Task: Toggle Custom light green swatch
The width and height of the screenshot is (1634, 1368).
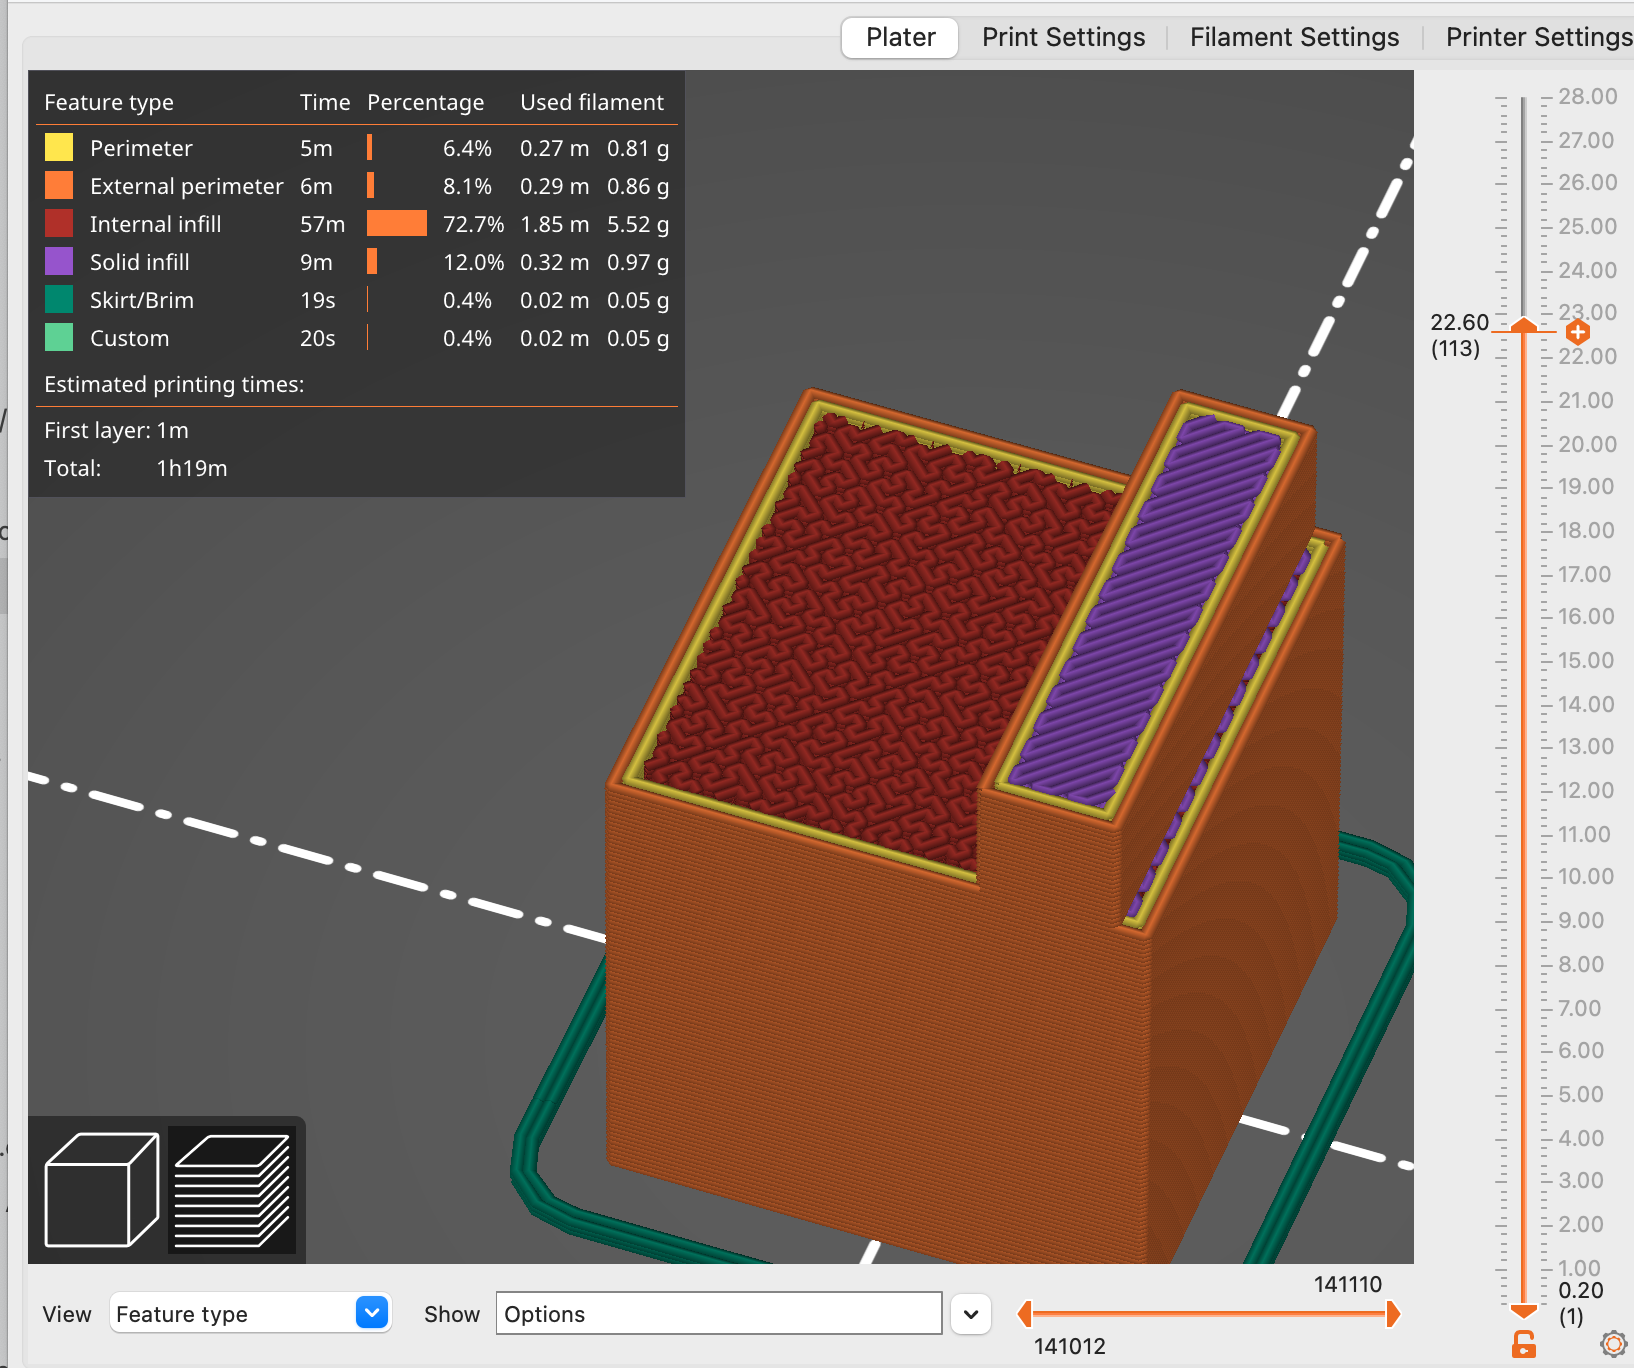Action: pos(59,337)
